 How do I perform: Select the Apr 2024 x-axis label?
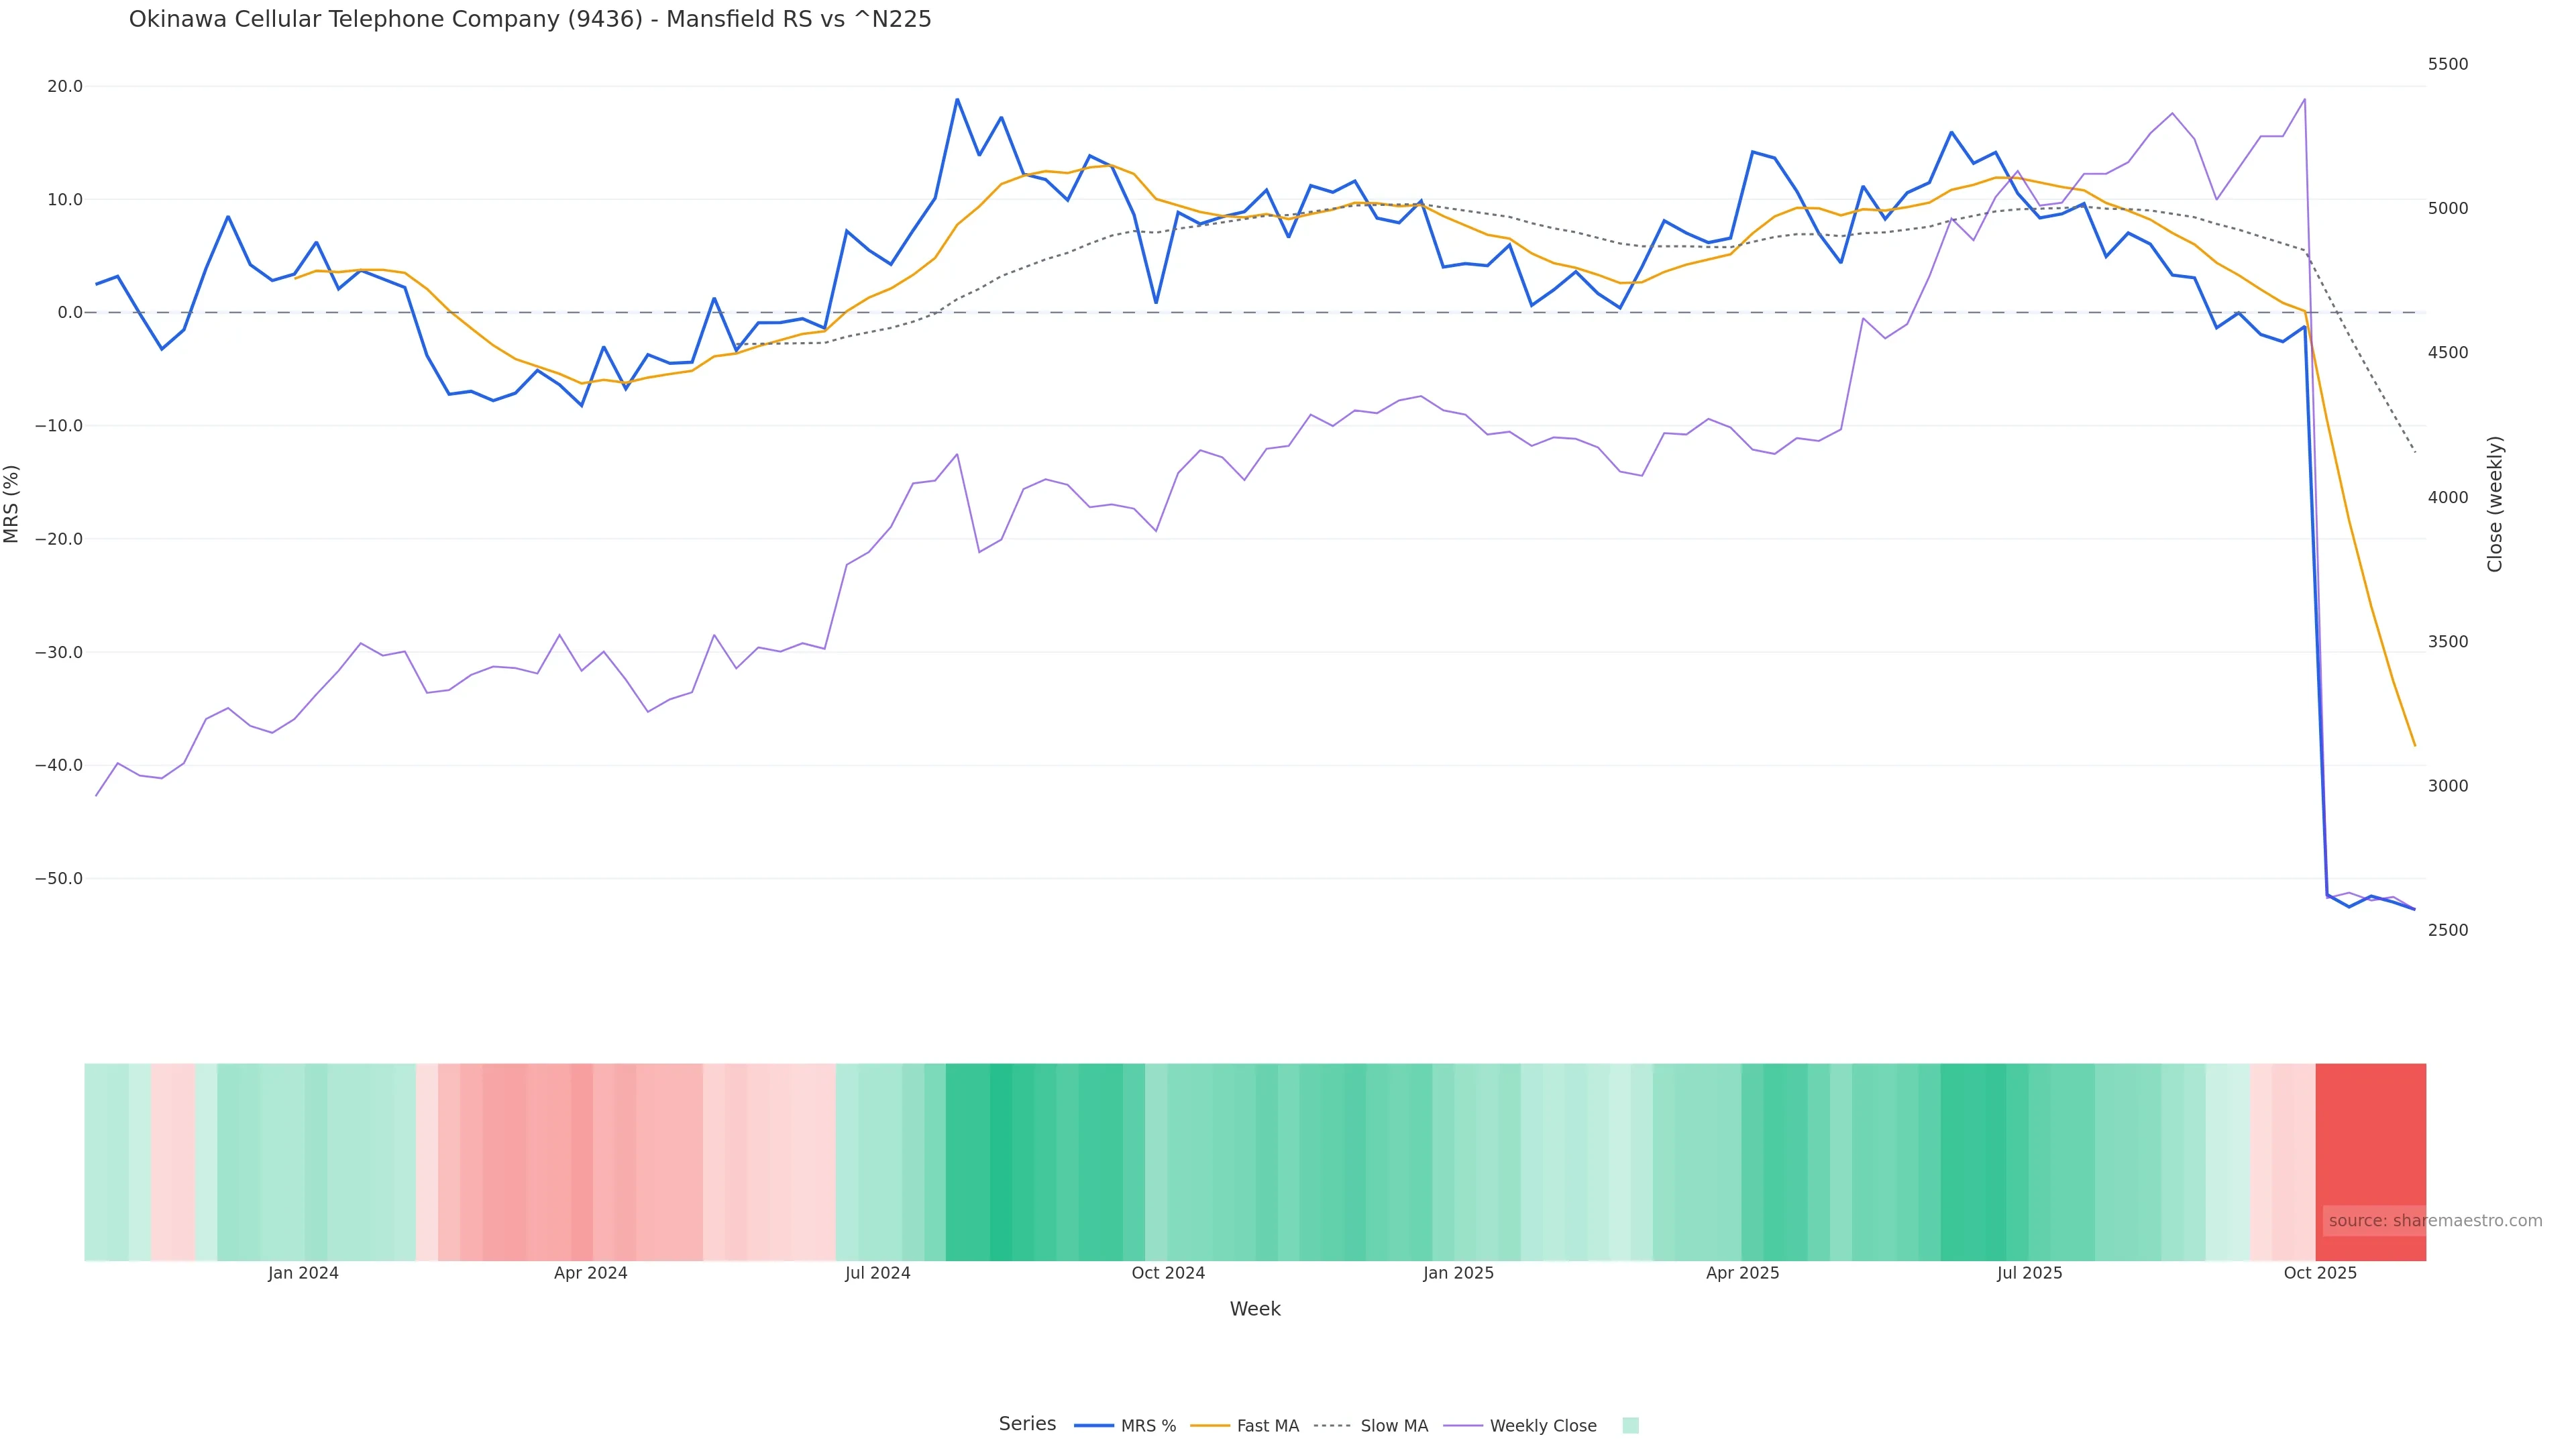click(x=590, y=1273)
